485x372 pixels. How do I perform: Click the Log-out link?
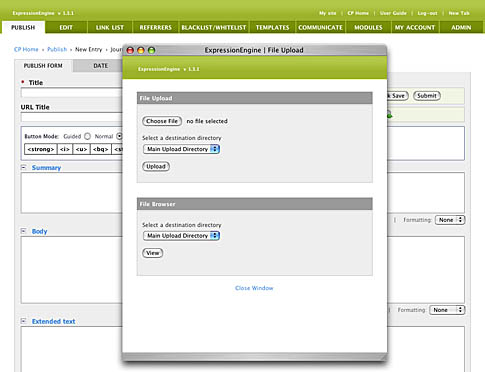pyautogui.click(x=427, y=13)
